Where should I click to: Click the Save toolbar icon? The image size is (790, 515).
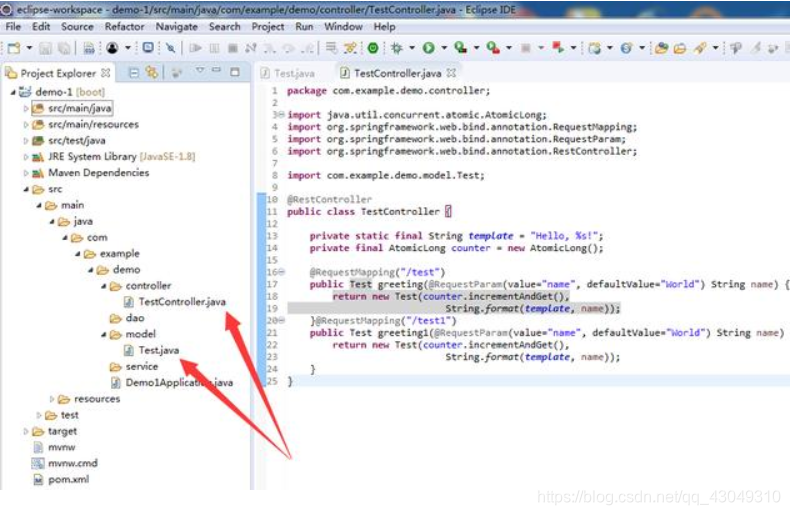point(45,48)
